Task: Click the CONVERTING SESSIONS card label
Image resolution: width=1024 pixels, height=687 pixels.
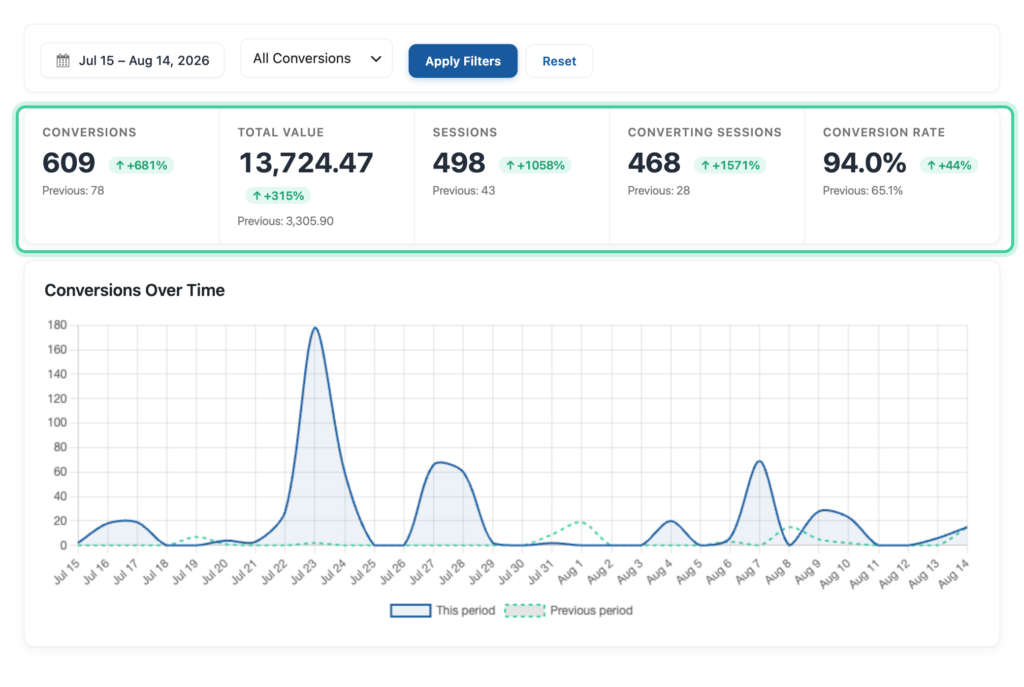Action: [x=705, y=133]
